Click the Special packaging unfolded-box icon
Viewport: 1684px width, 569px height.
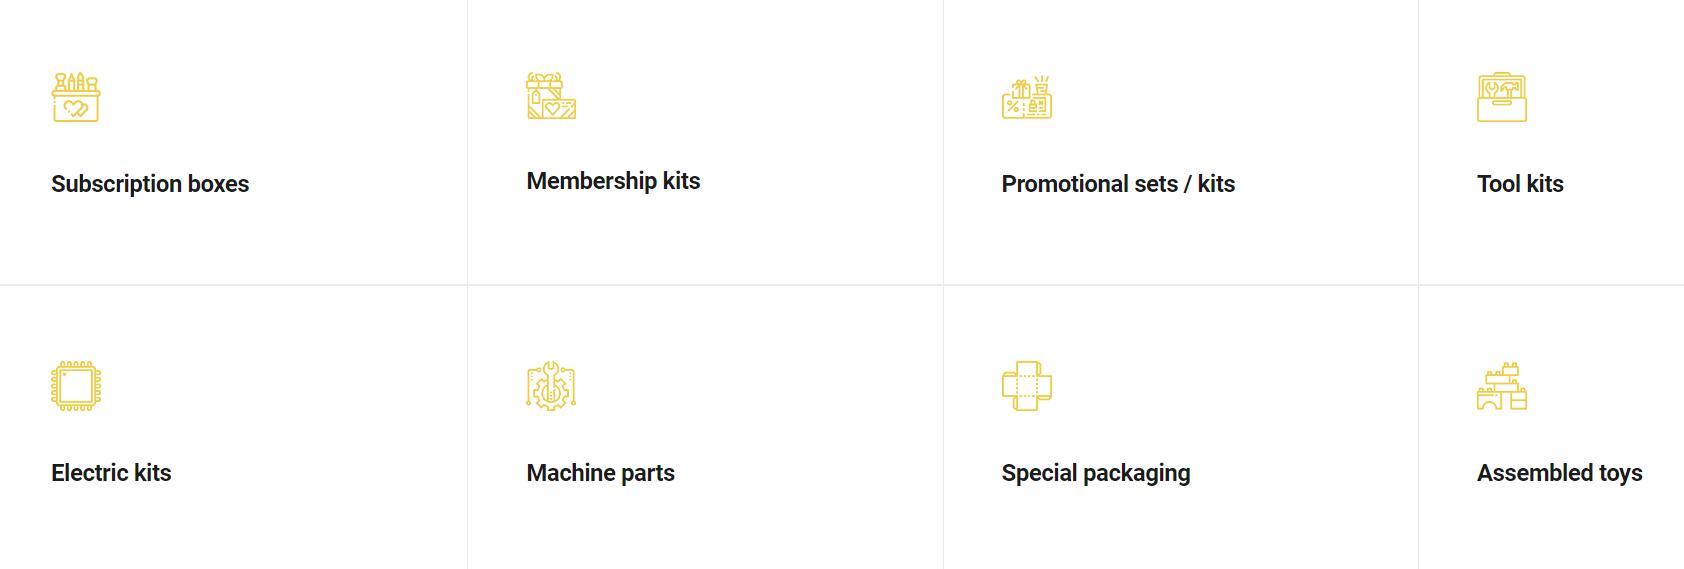(1026, 386)
